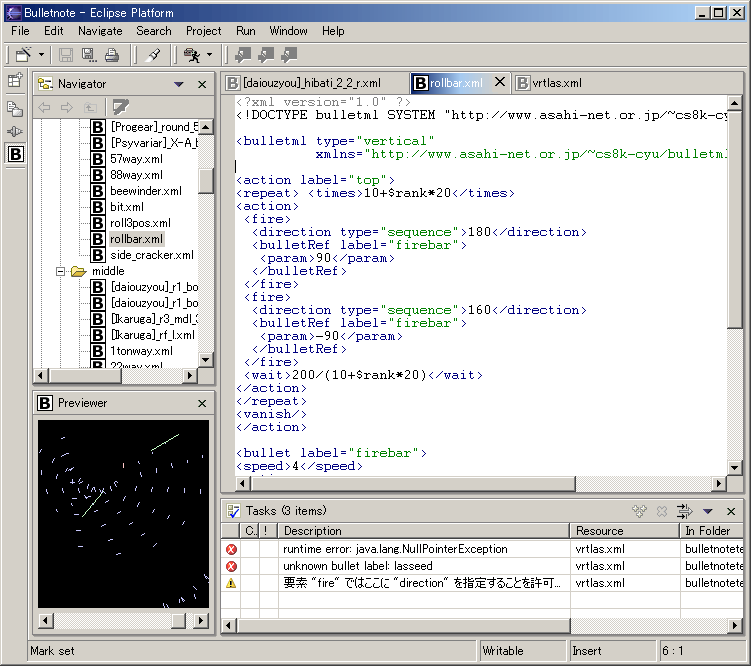
Task: Select the NullPointerException runtime error task
Action: pyautogui.click(x=395, y=549)
